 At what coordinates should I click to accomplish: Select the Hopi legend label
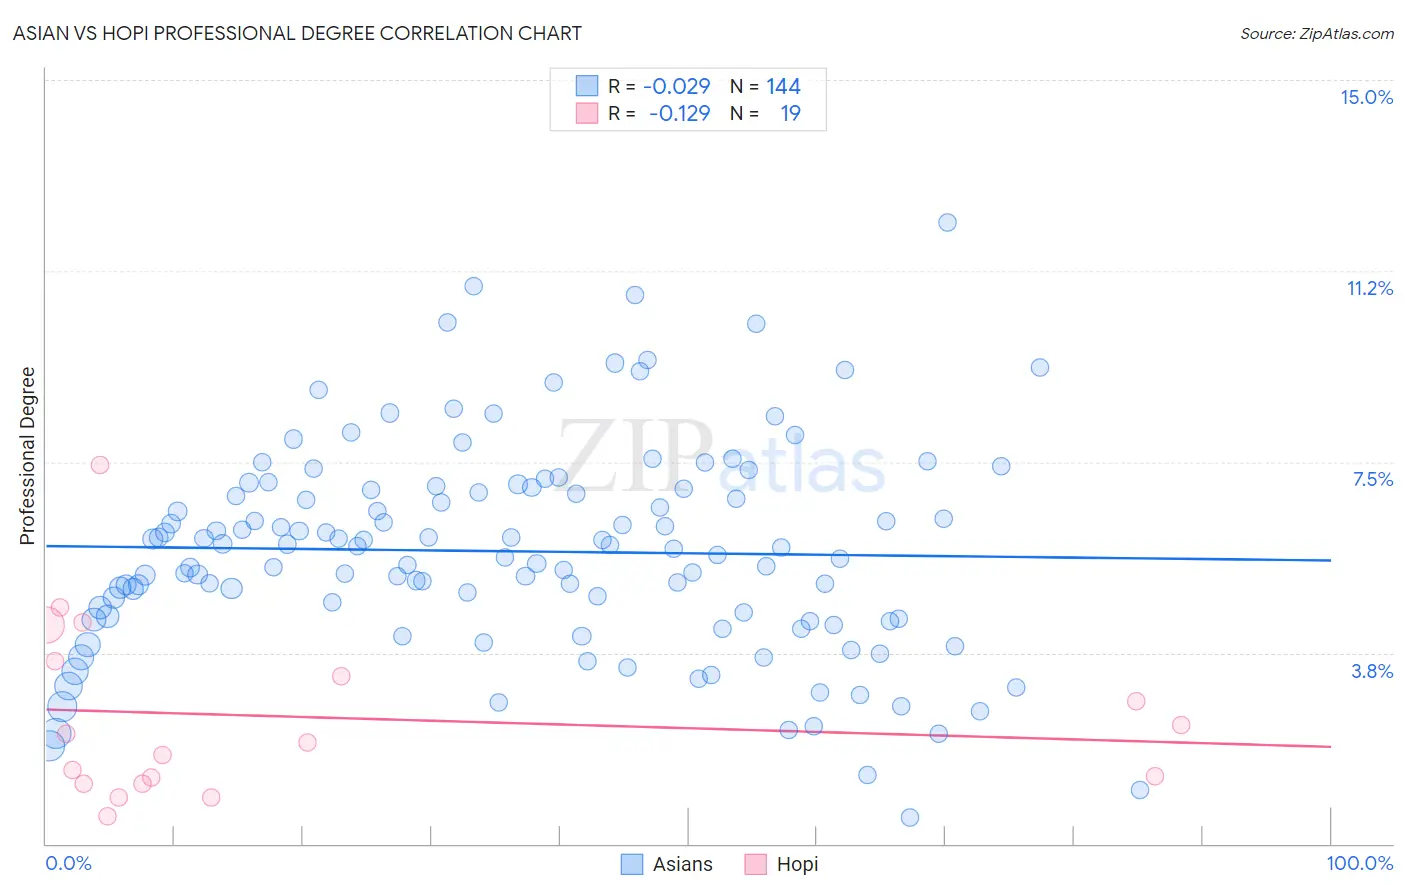[x=797, y=864]
